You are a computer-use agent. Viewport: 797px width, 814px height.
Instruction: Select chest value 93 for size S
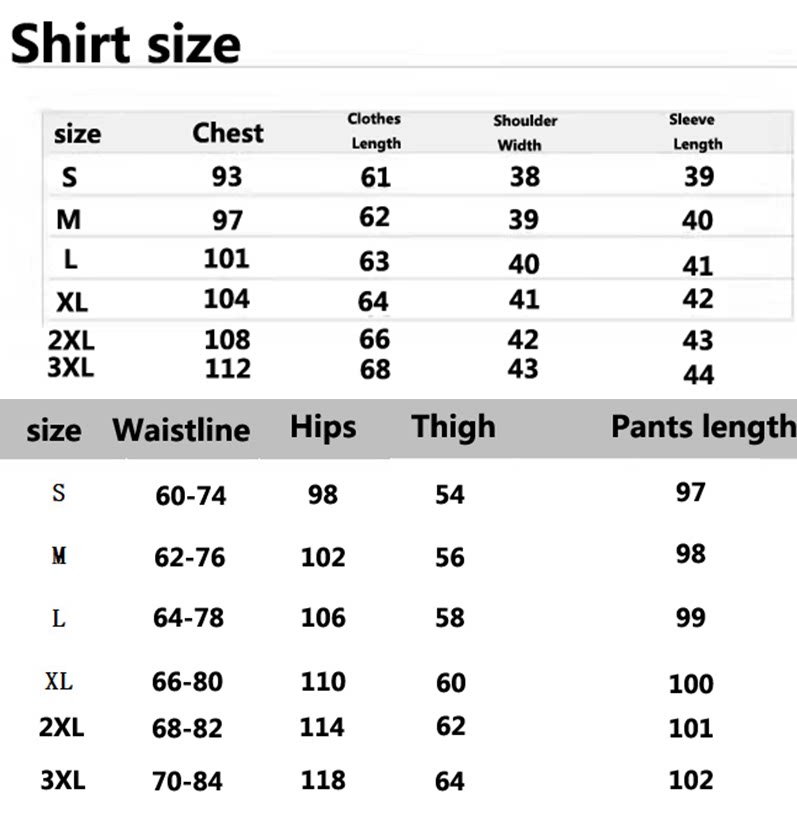point(226,177)
